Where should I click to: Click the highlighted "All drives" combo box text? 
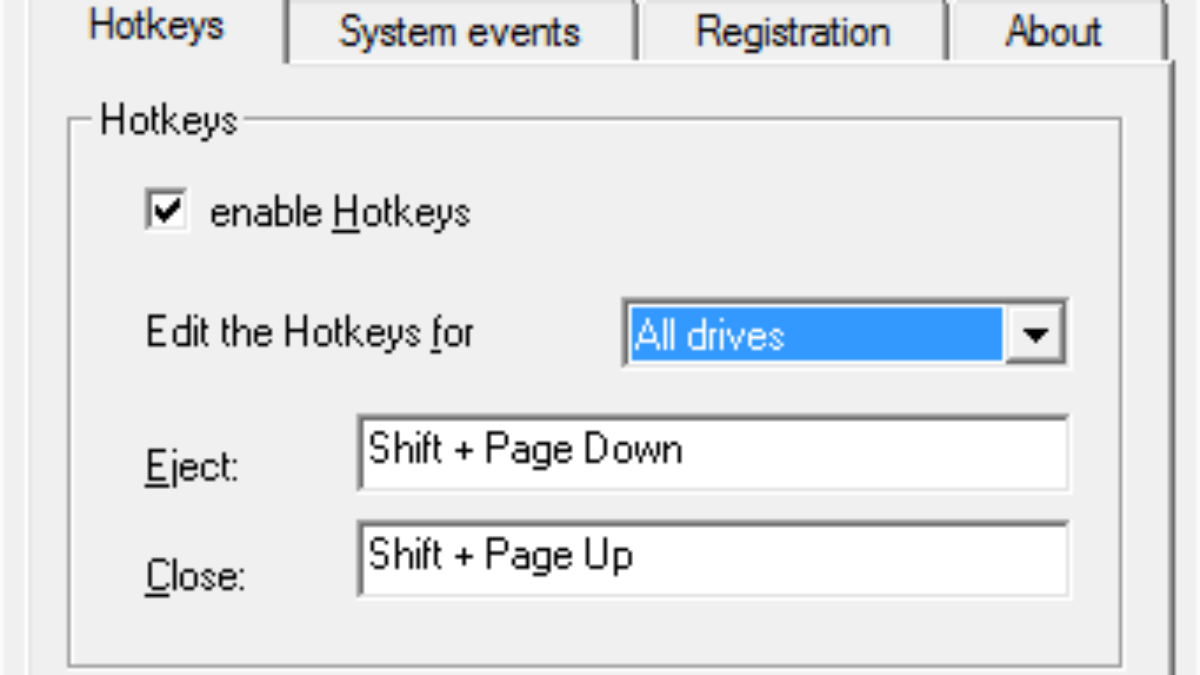pyautogui.click(x=710, y=335)
